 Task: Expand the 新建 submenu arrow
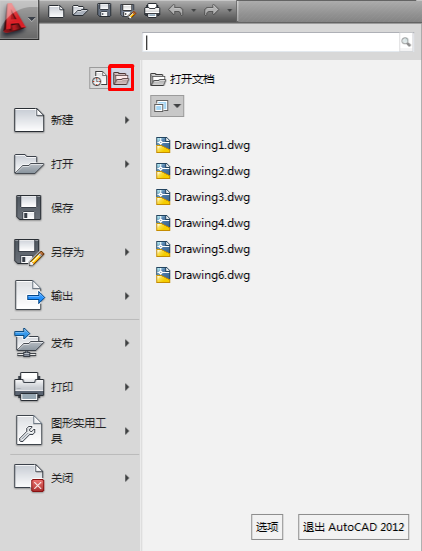coord(127,120)
